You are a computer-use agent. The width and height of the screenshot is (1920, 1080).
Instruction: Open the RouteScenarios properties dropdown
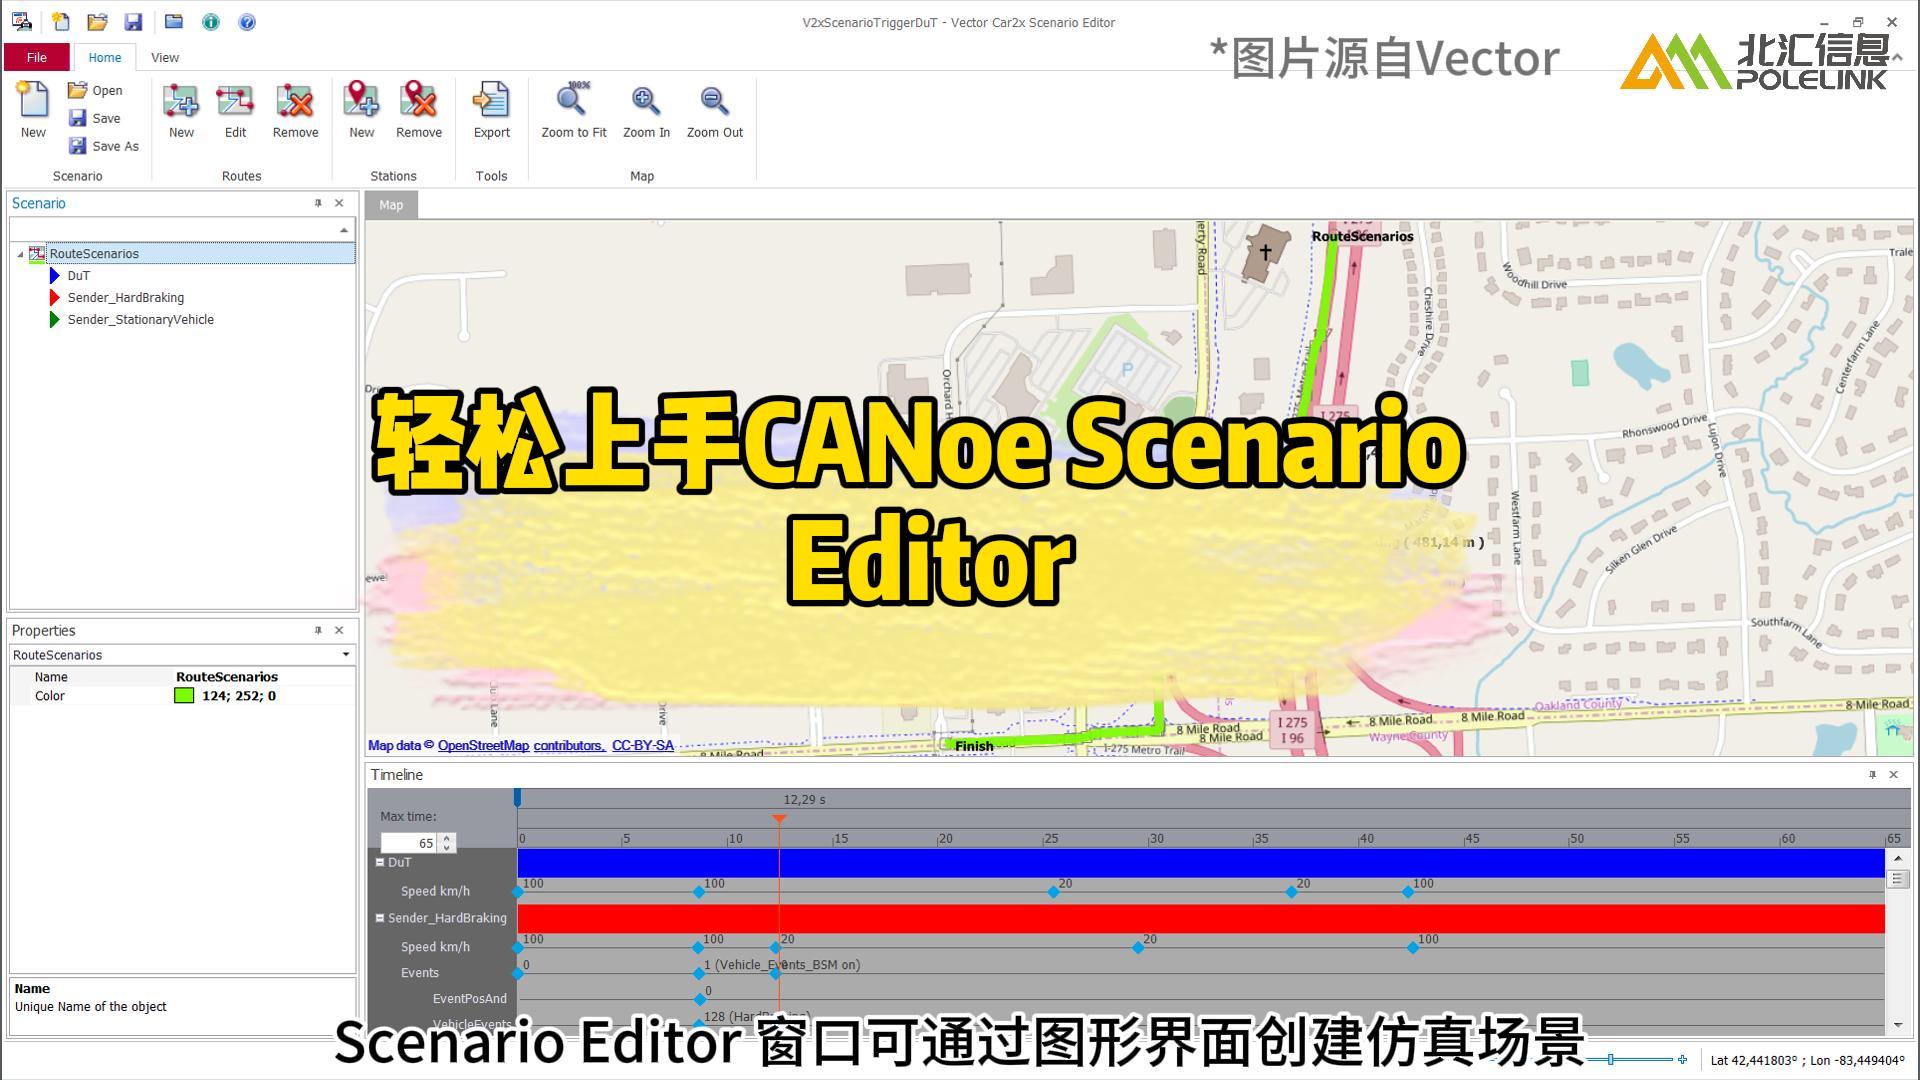pos(346,655)
